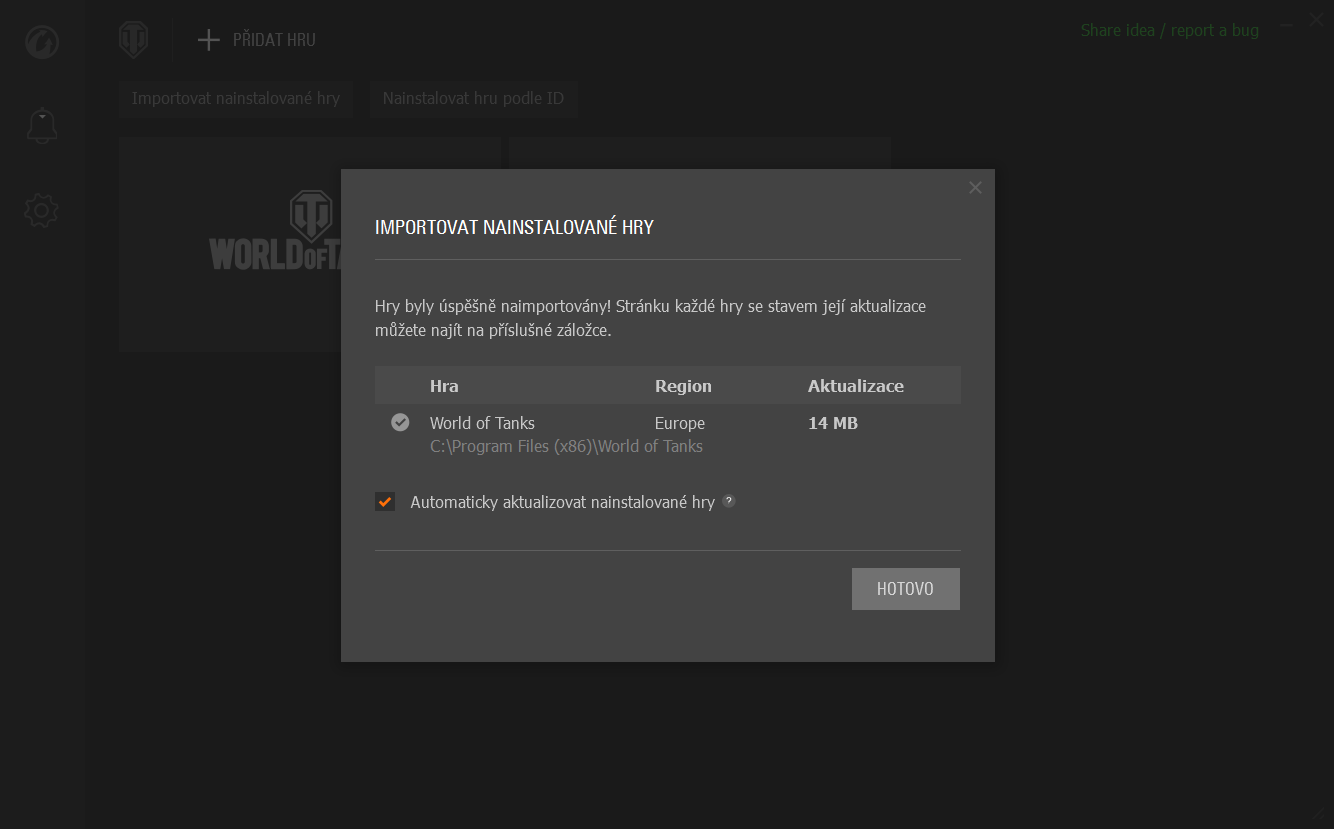
Task: Uncheck Automaticky aktualizovat nainstalované hry checkbox
Action: tap(385, 501)
